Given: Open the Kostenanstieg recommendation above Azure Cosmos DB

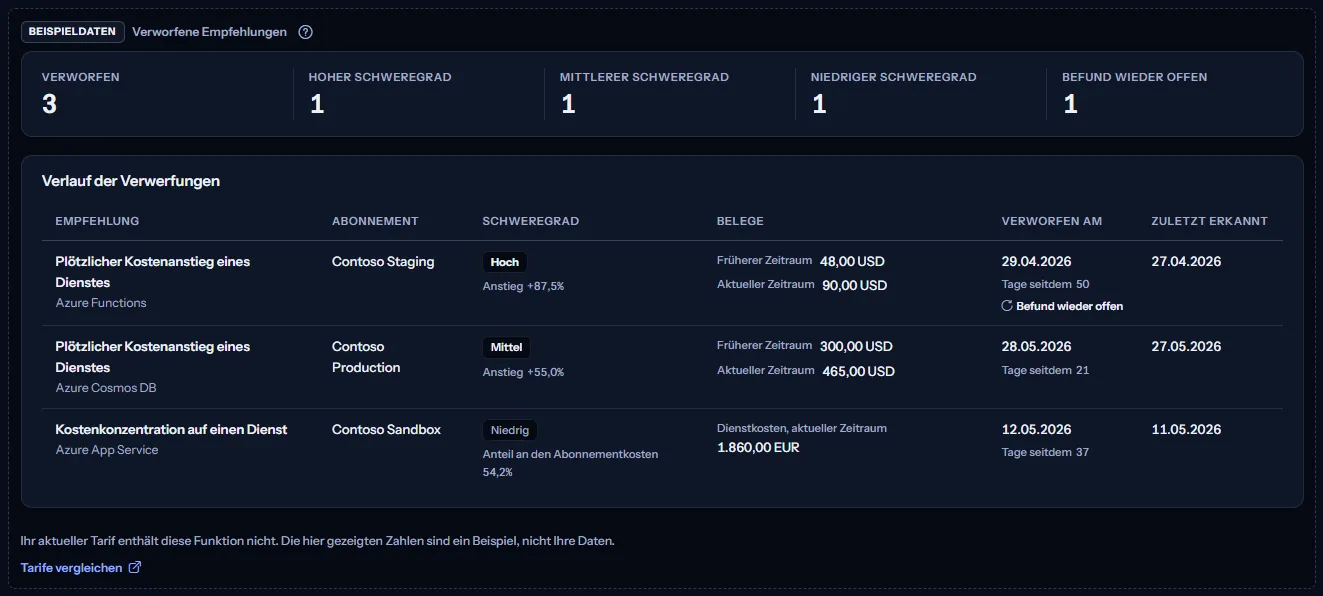Looking at the screenshot, I should pyautogui.click(x=153, y=357).
